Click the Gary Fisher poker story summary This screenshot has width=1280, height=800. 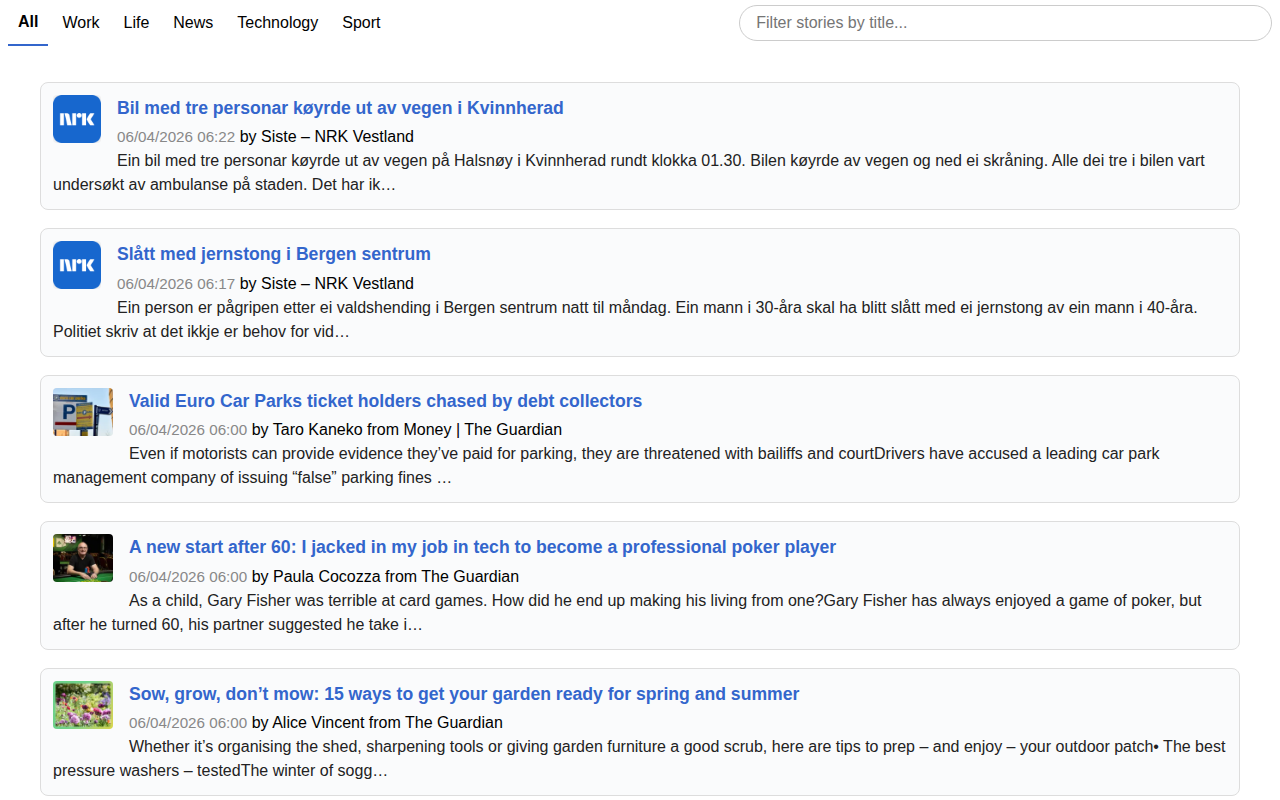click(640, 612)
